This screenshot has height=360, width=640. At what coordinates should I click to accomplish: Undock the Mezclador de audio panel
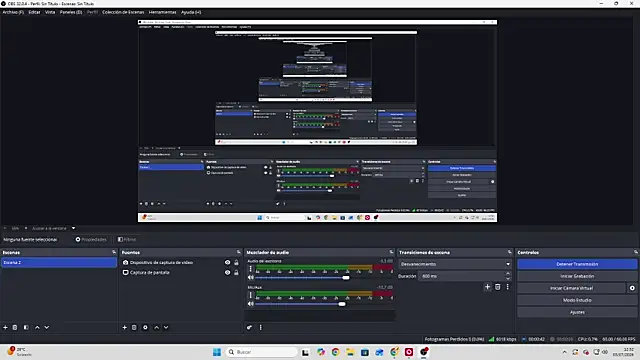tap(391, 252)
